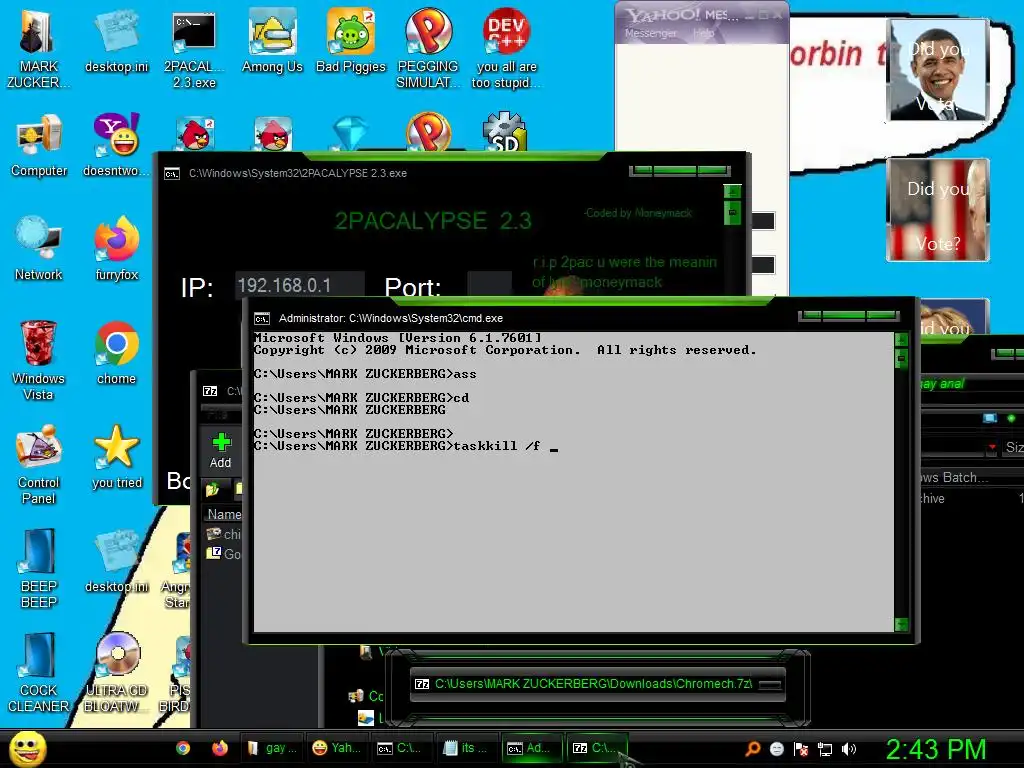Click the flag 'Did you Vote?' thumbnail
Screen dimensions: 1024x768
click(938, 210)
